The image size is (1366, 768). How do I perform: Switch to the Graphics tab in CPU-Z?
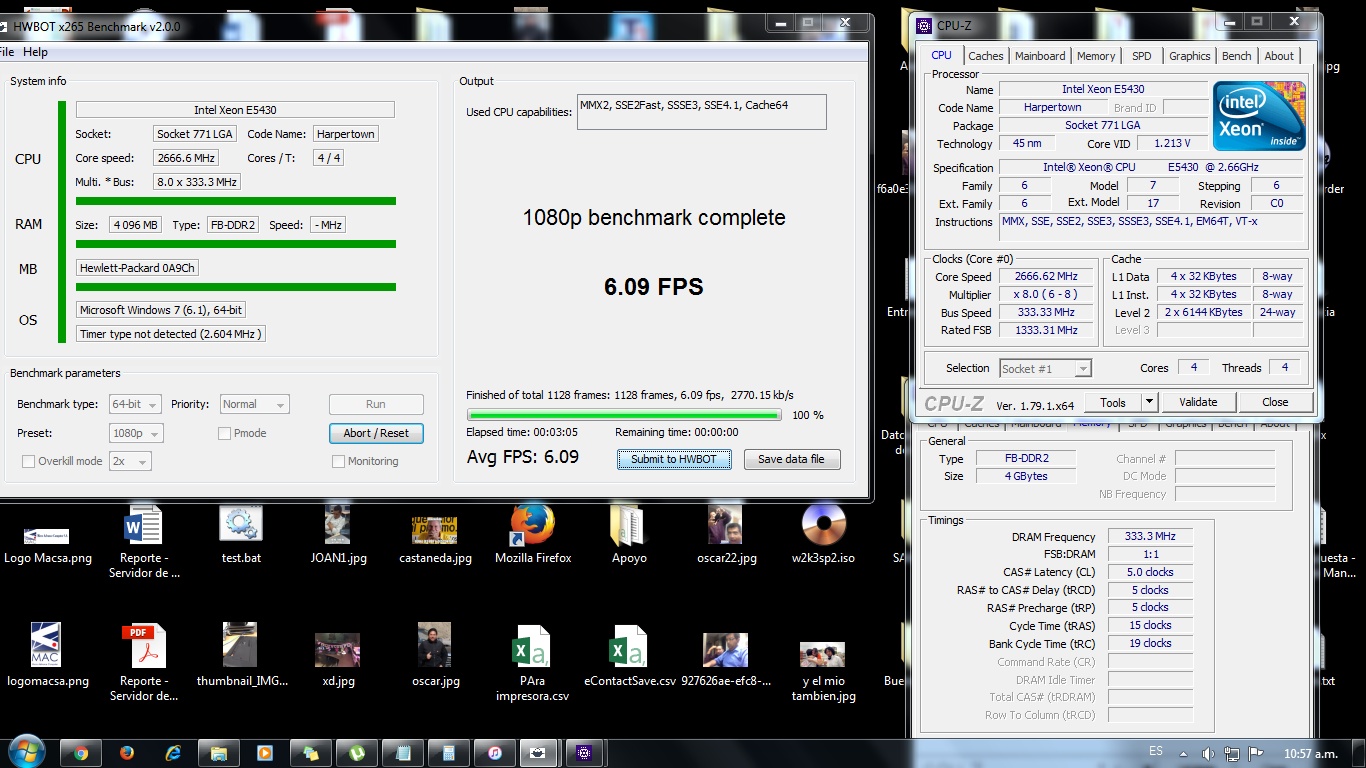pyautogui.click(x=1189, y=56)
